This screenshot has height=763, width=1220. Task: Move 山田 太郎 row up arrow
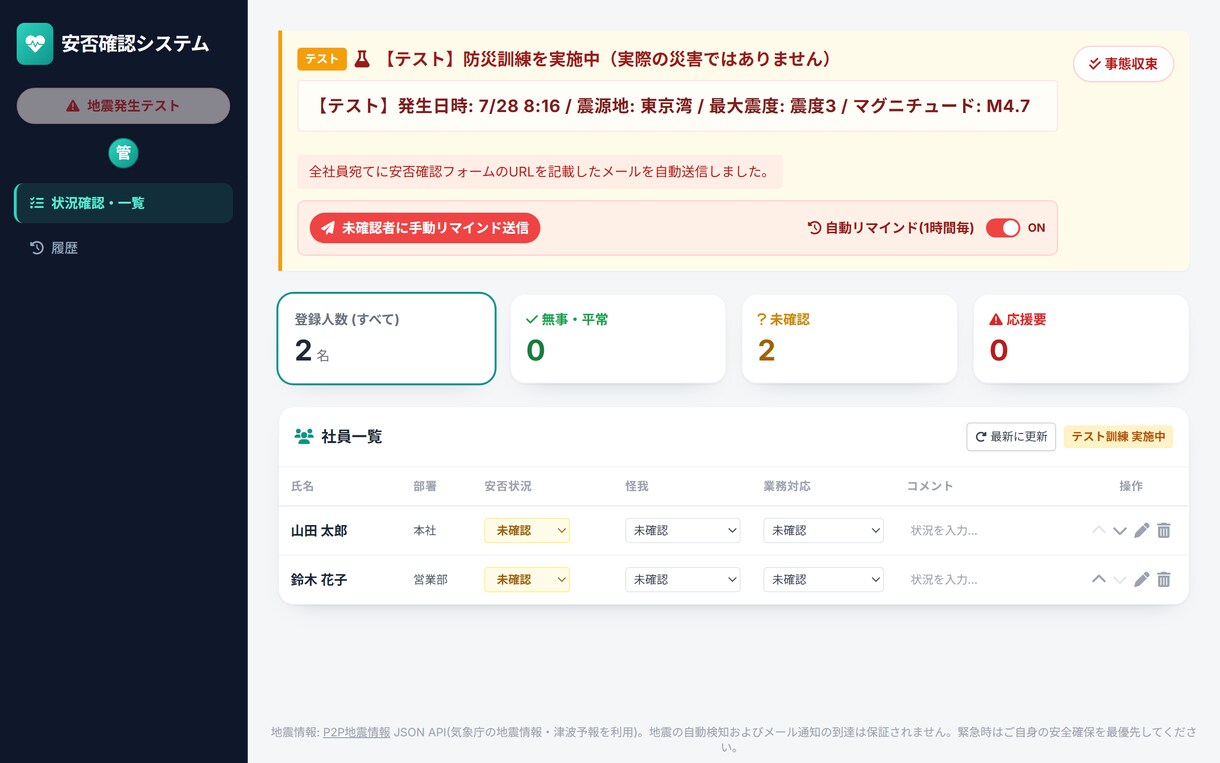point(1099,530)
